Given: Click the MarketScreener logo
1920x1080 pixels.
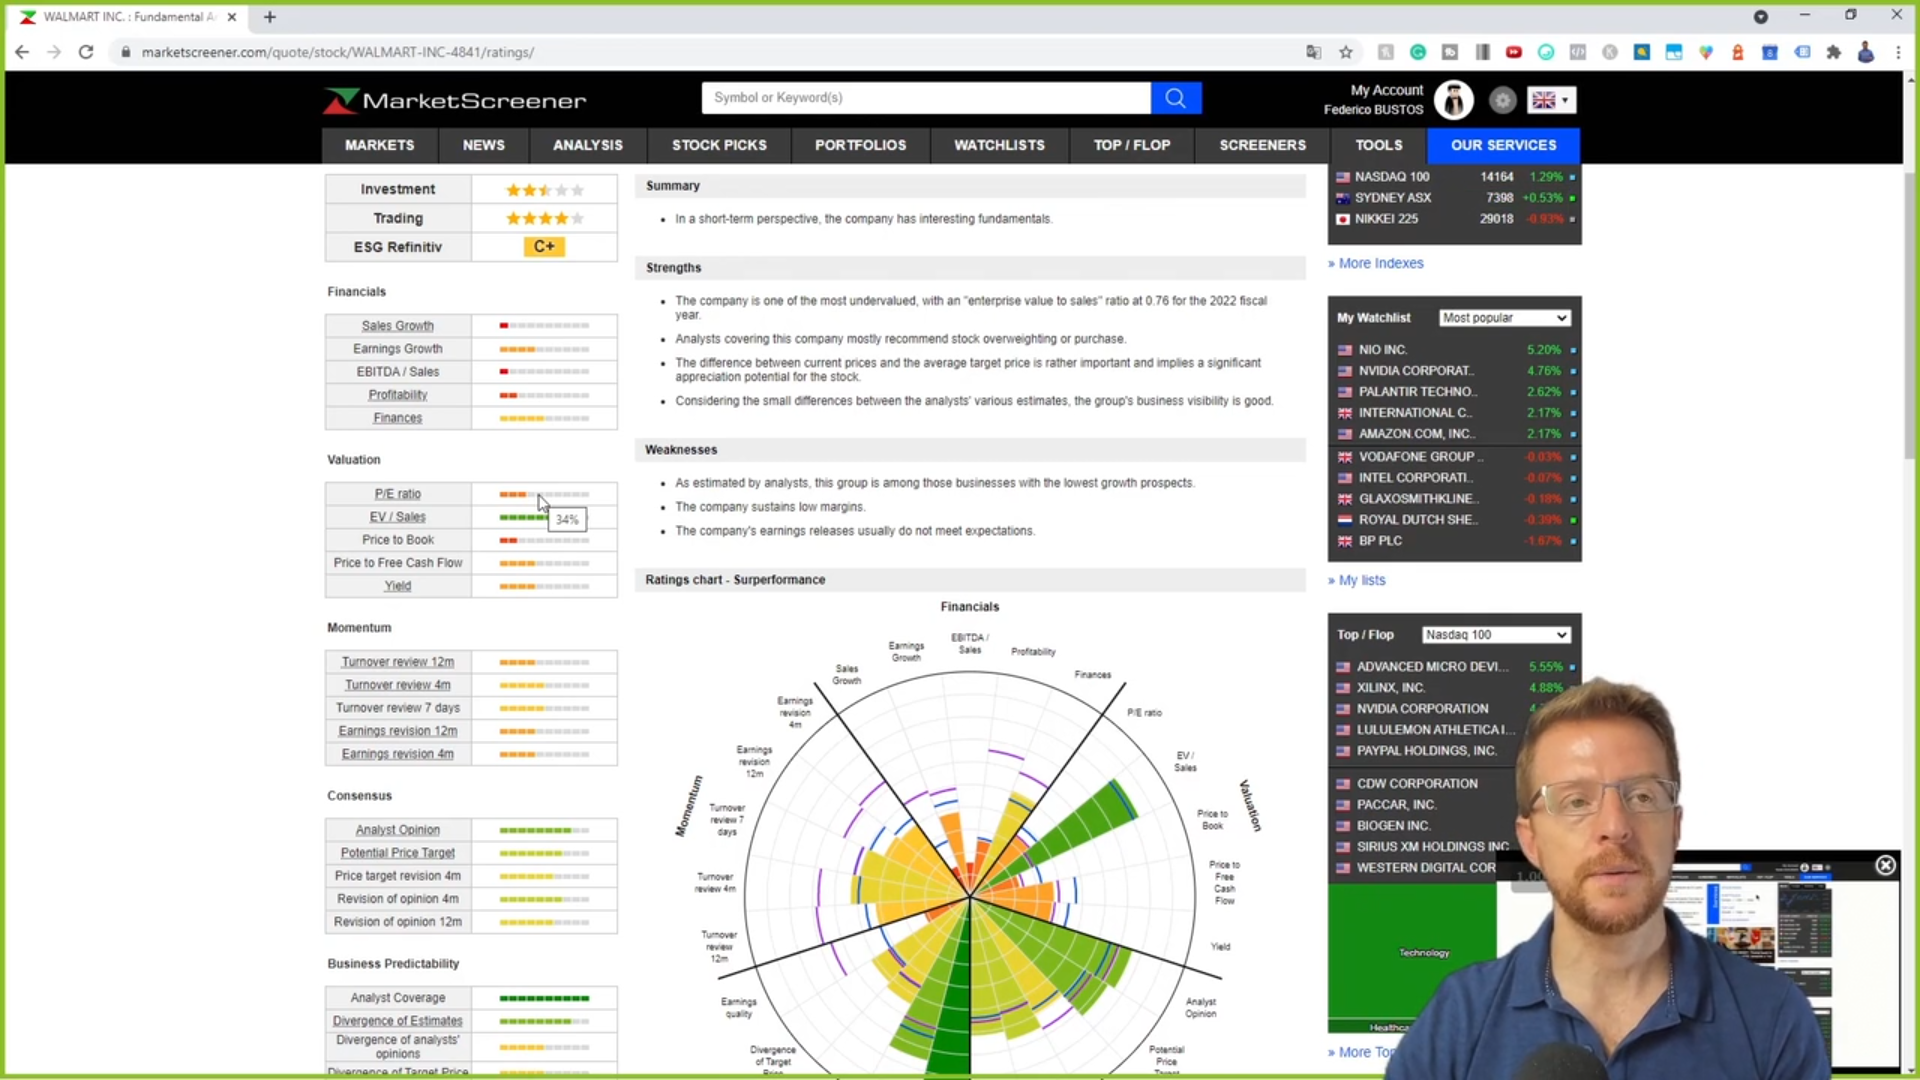Looking at the screenshot, I should pyautogui.click(x=455, y=100).
